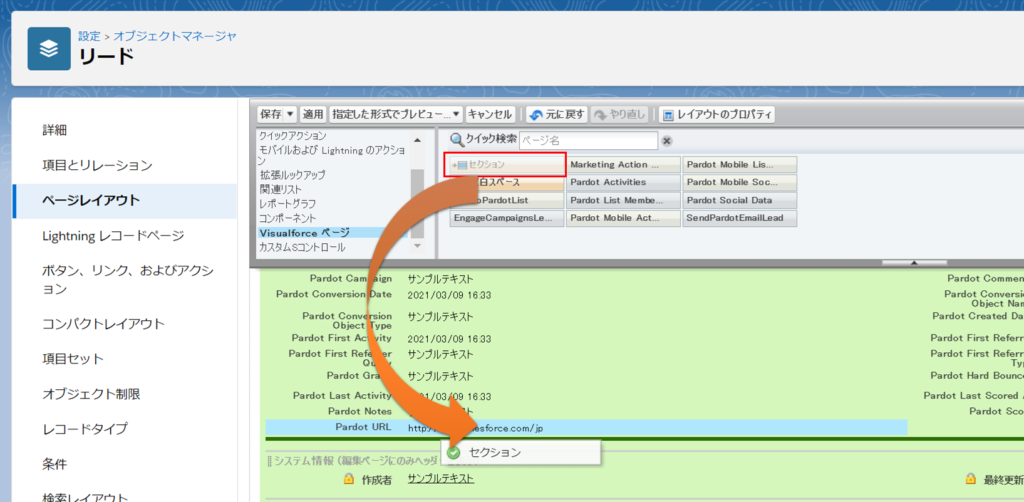Click Pardot Social Data palette item
This screenshot has width=1024, height=502.
coord(740,200)
